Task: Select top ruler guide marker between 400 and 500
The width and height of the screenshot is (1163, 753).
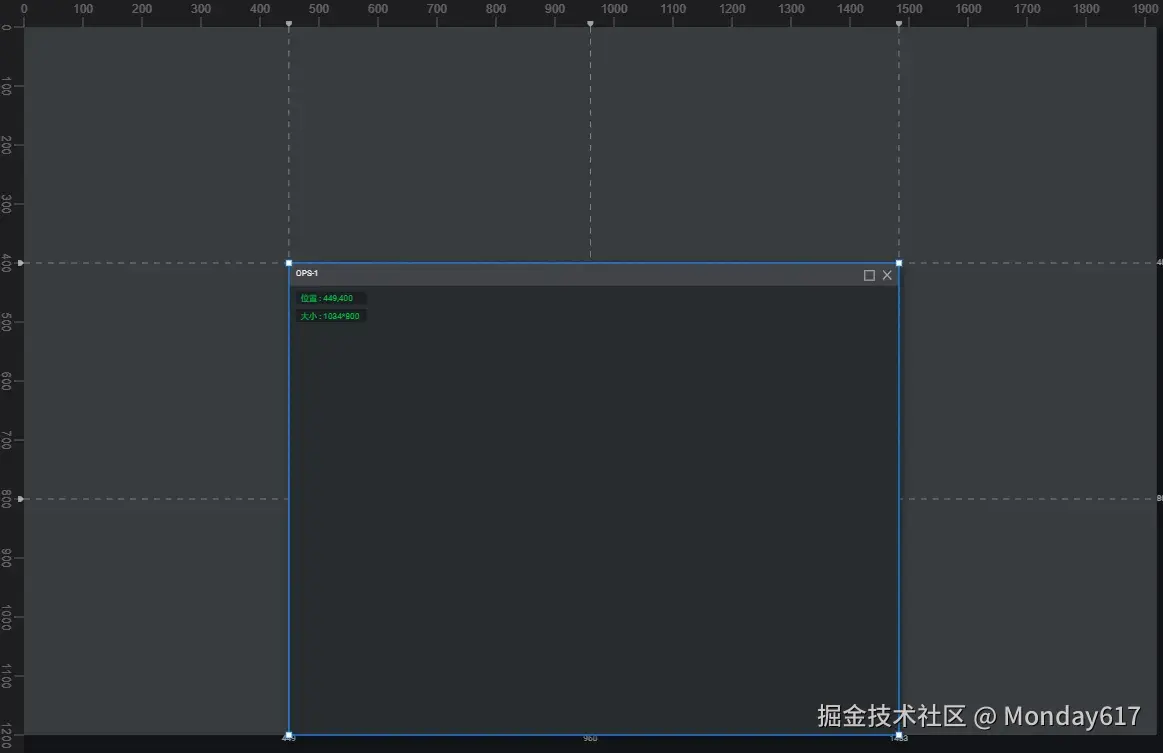Action: [289, 24]
